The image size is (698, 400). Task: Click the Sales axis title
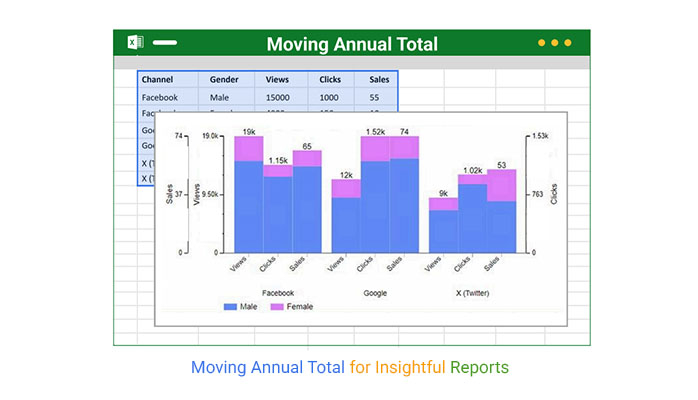pos(169,194)
